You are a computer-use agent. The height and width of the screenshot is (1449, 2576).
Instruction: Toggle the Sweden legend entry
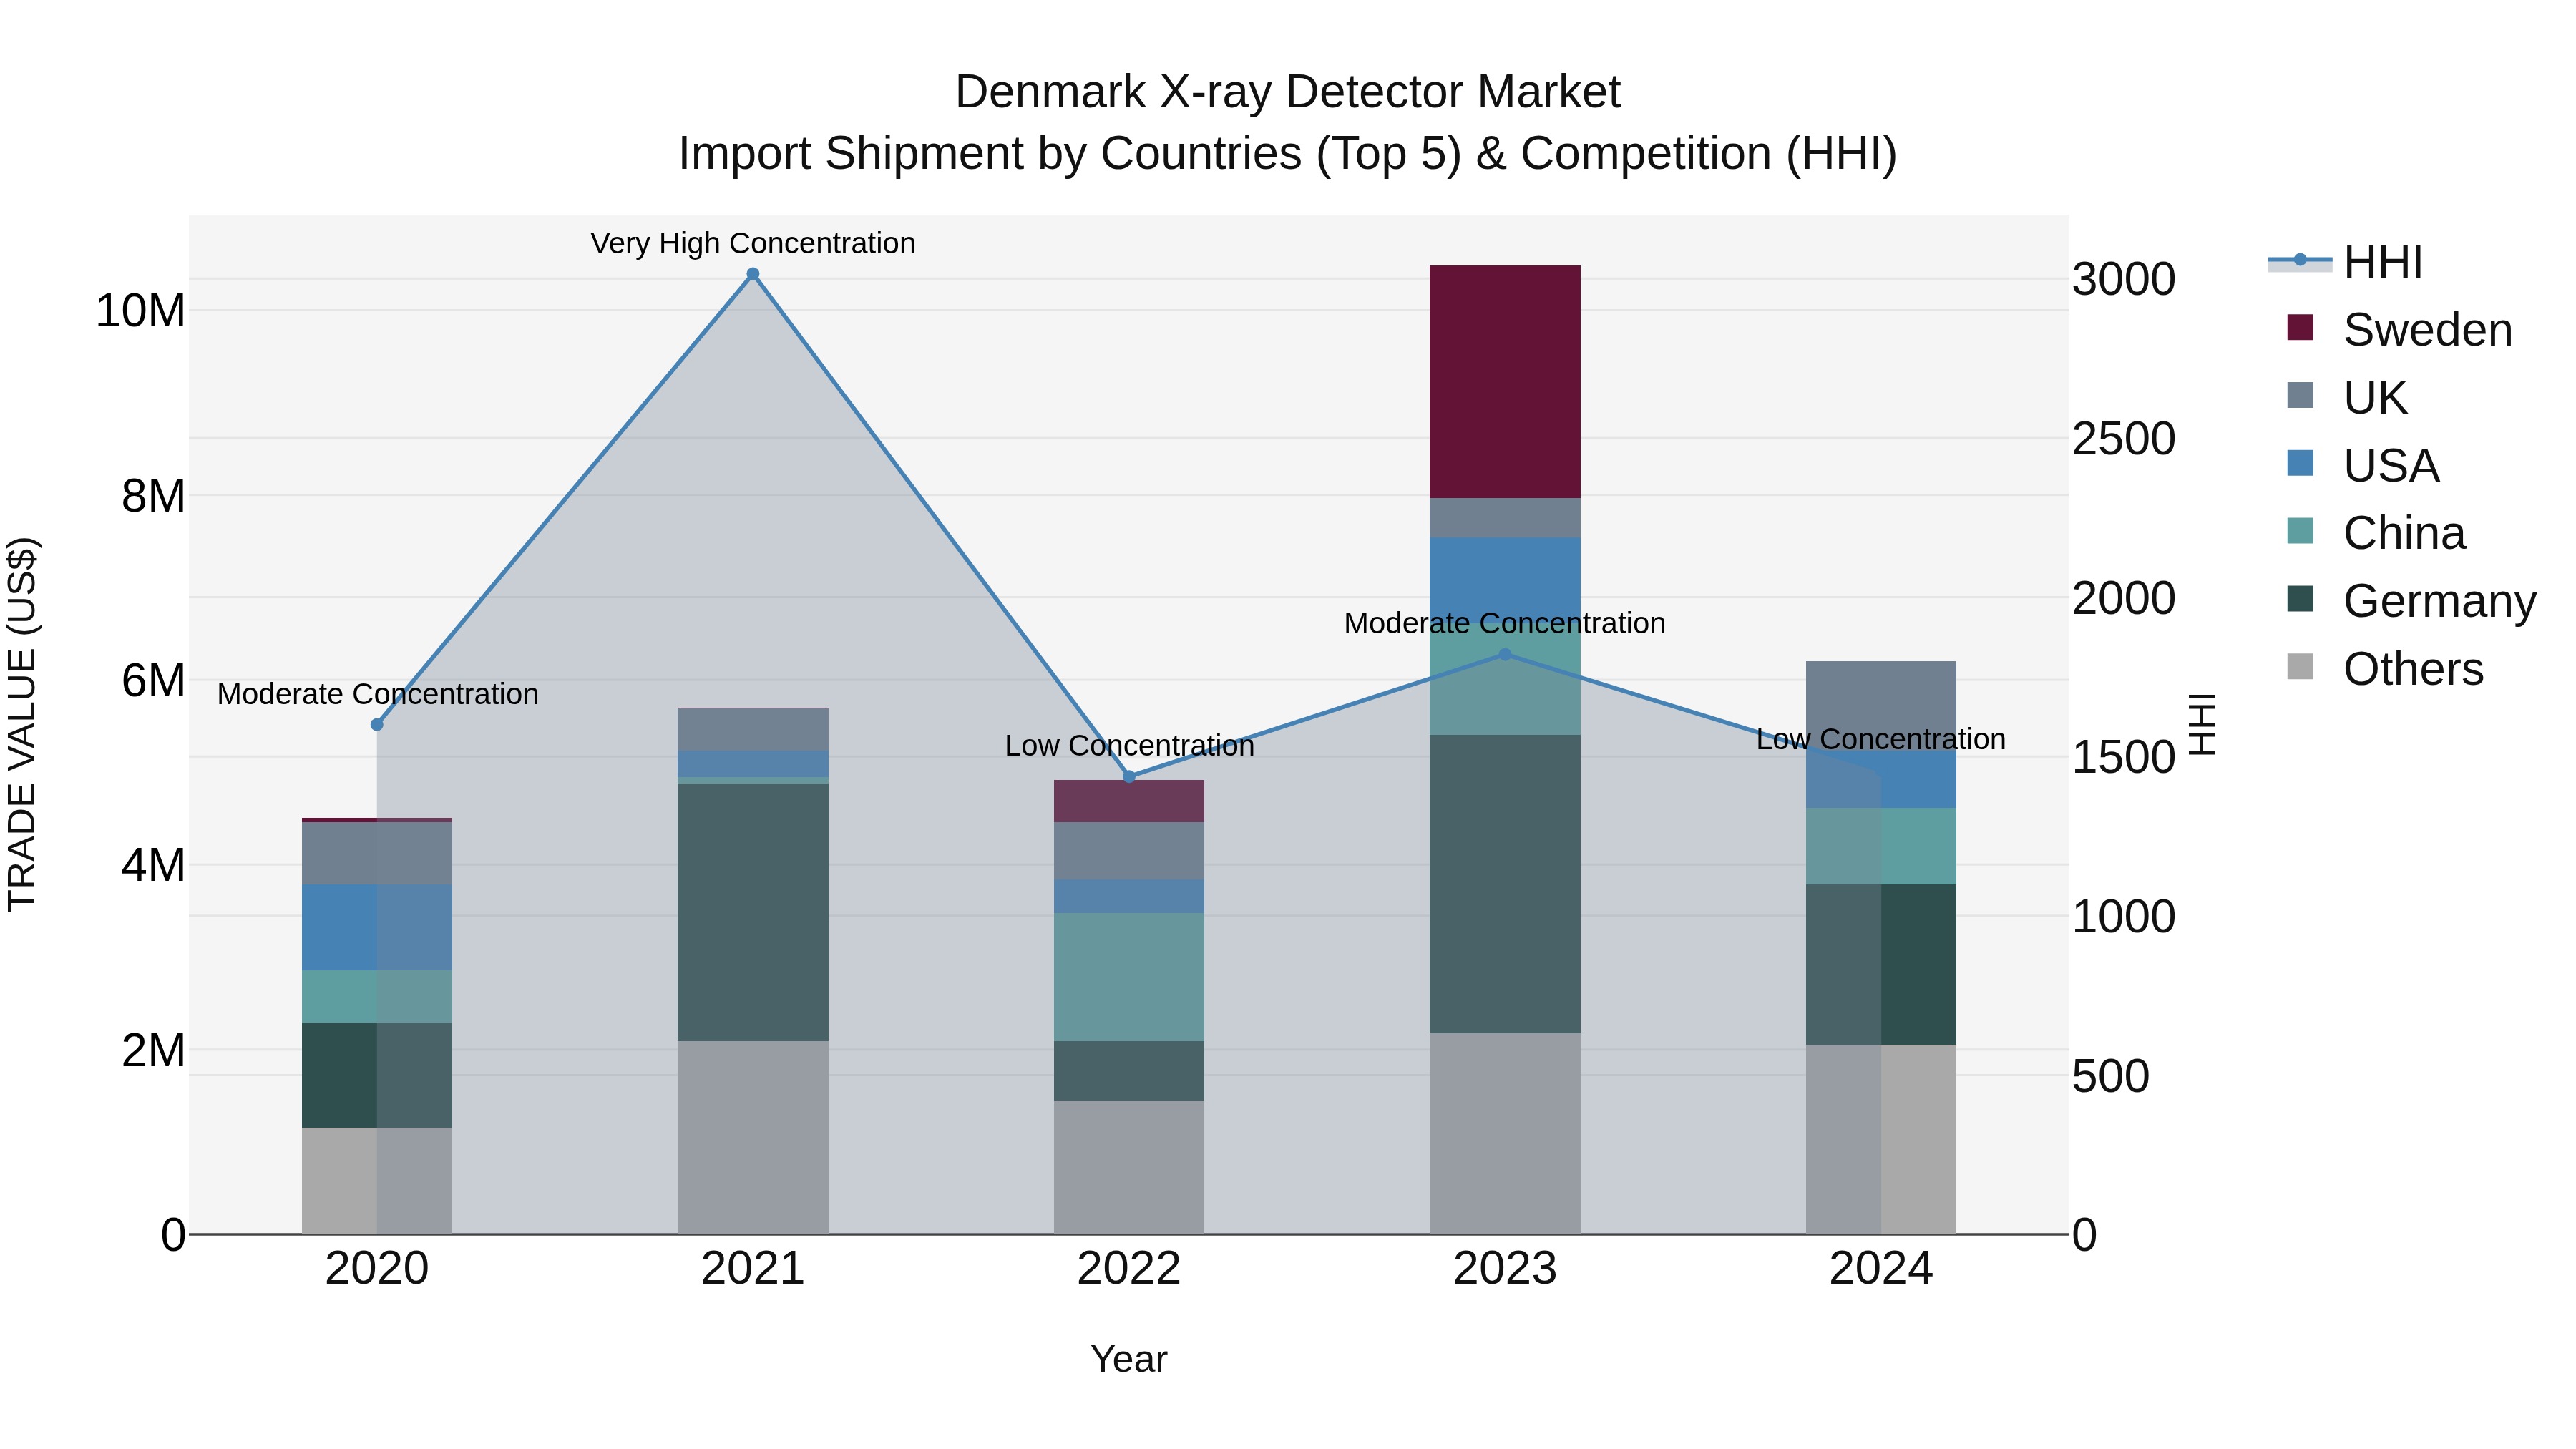click(2399, 330)
